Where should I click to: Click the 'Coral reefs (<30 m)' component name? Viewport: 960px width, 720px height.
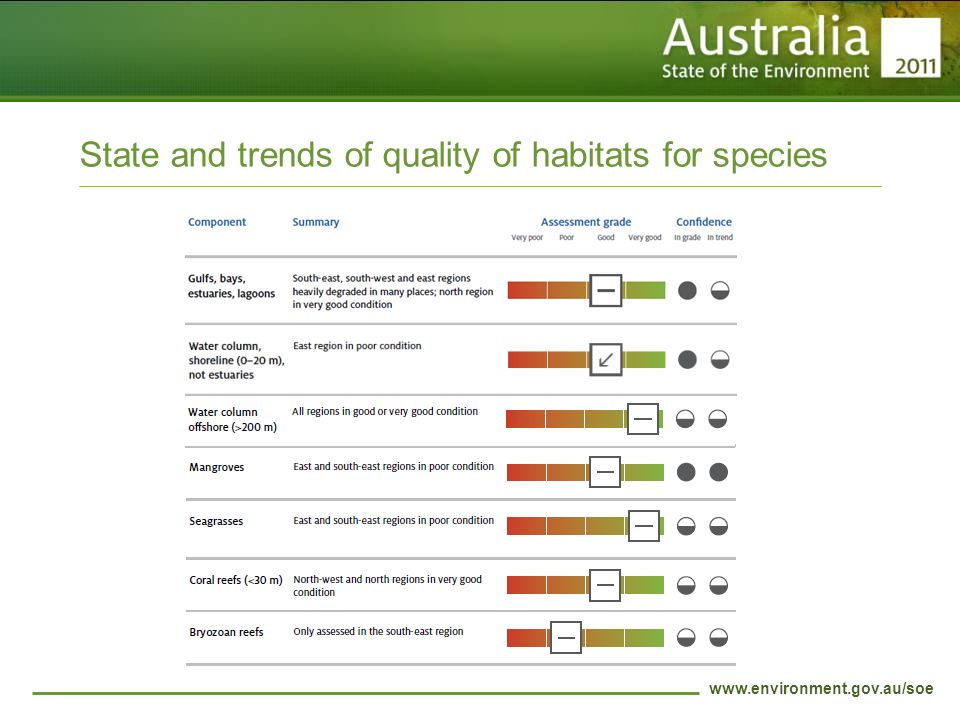point(236,580)
